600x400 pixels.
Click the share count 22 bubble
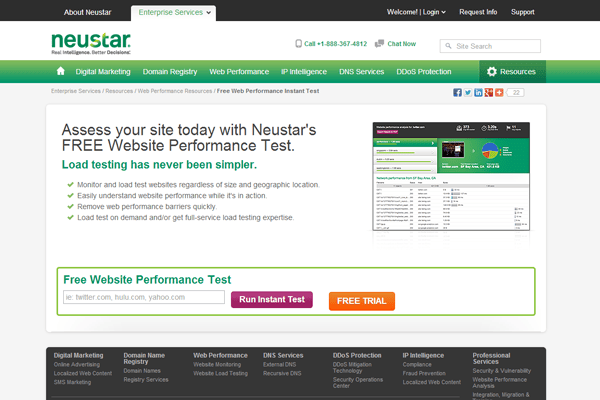point(515,93)
